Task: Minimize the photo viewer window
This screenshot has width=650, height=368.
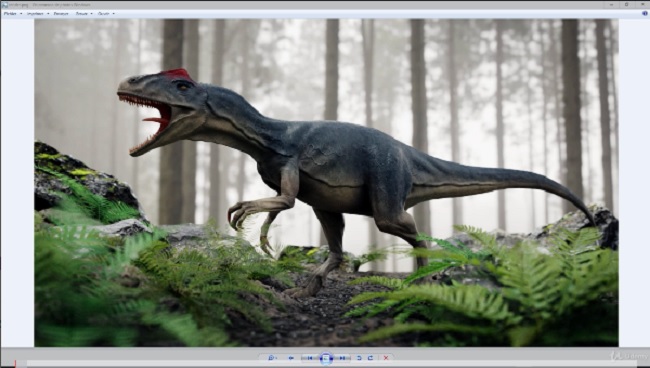Action: tap(612, 5)
